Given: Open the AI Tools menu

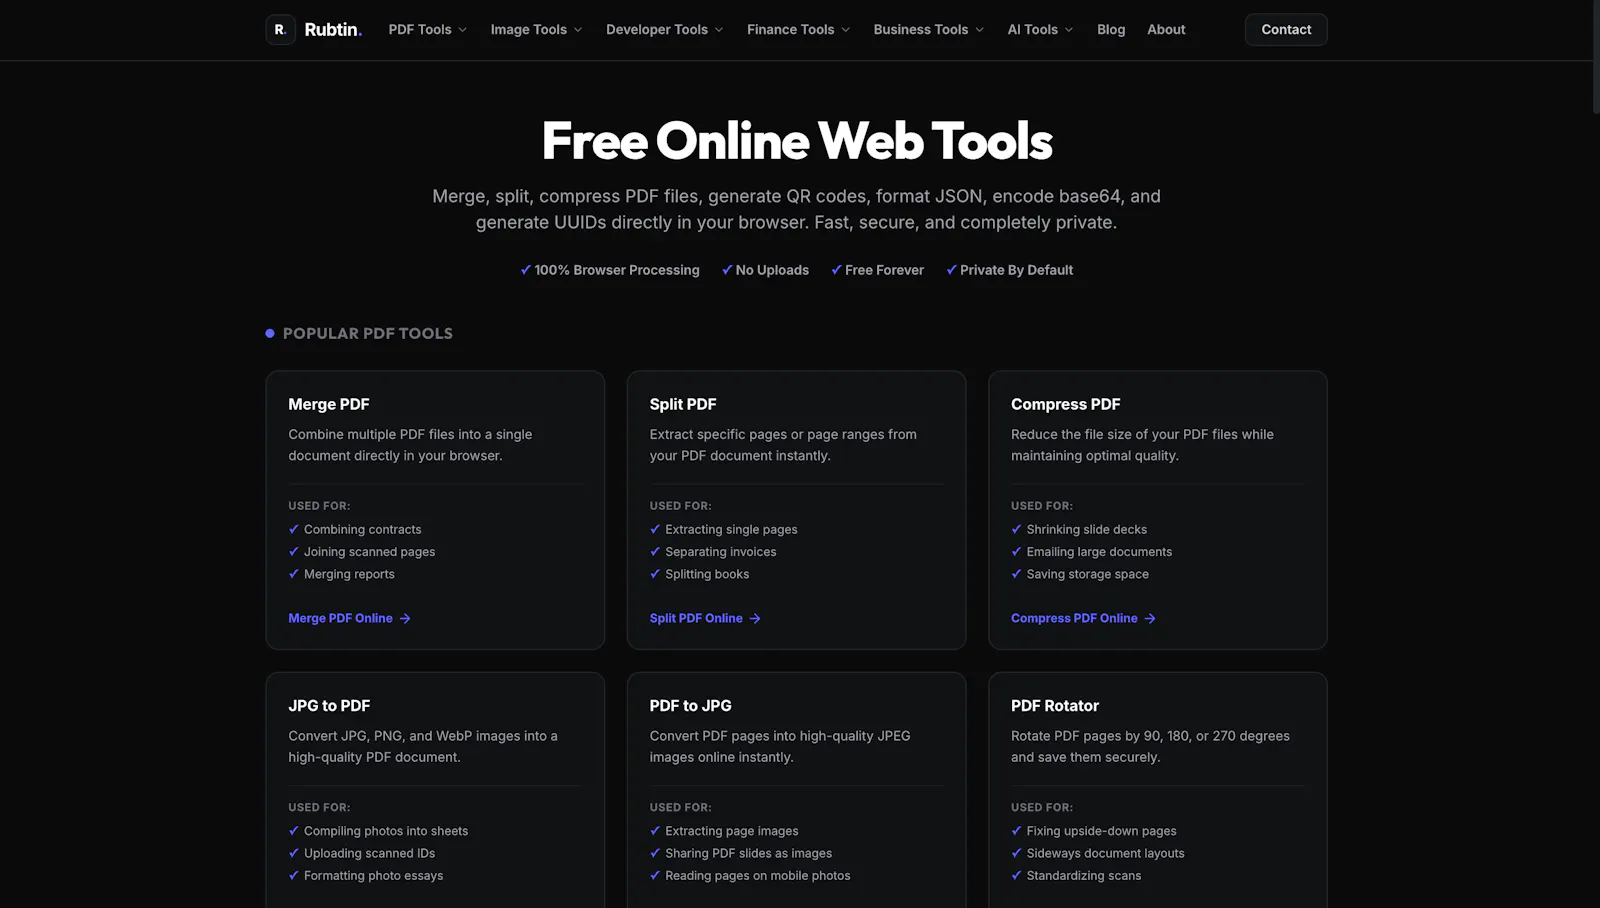Looking at the screenshot, I should pyautogui.click(x=1040, y=30).
